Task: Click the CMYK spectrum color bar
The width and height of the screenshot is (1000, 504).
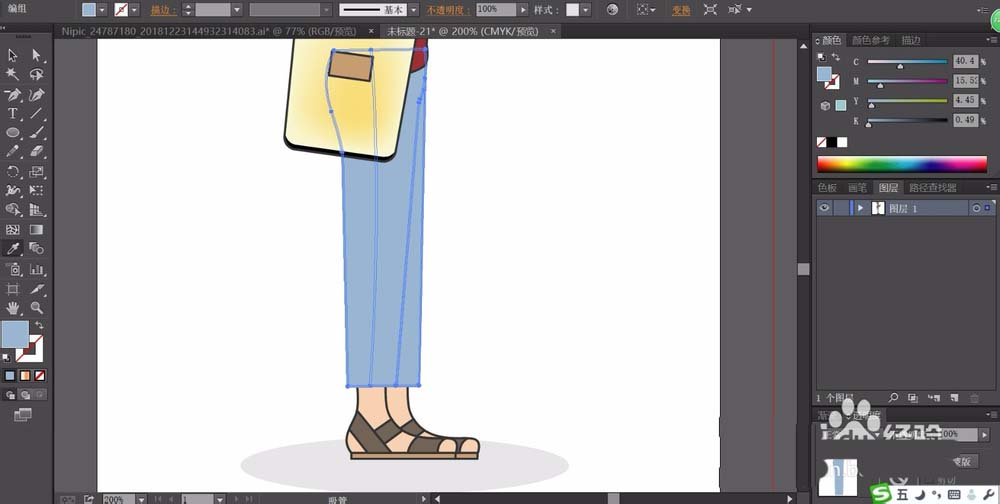Action: pyautogui.click(x=902, y=163)
